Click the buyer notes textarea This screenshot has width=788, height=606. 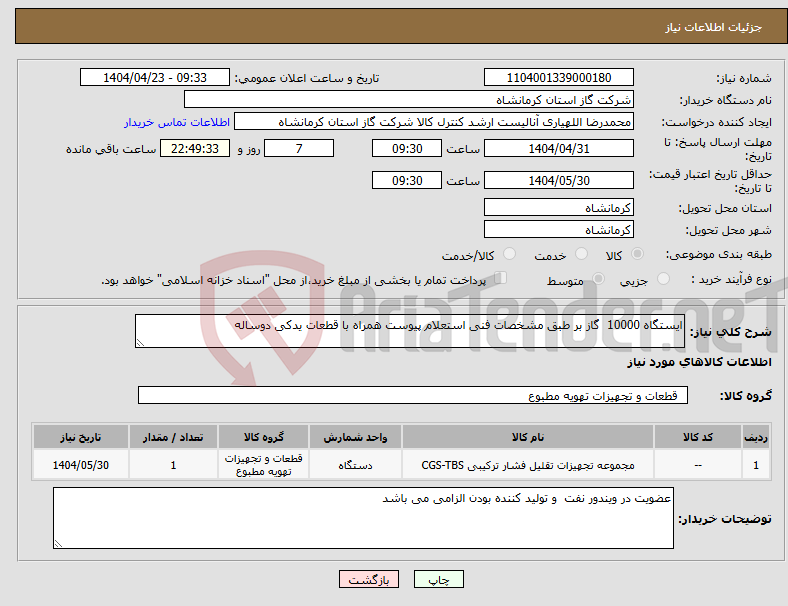pyautogui.click(x=363, y=518)
